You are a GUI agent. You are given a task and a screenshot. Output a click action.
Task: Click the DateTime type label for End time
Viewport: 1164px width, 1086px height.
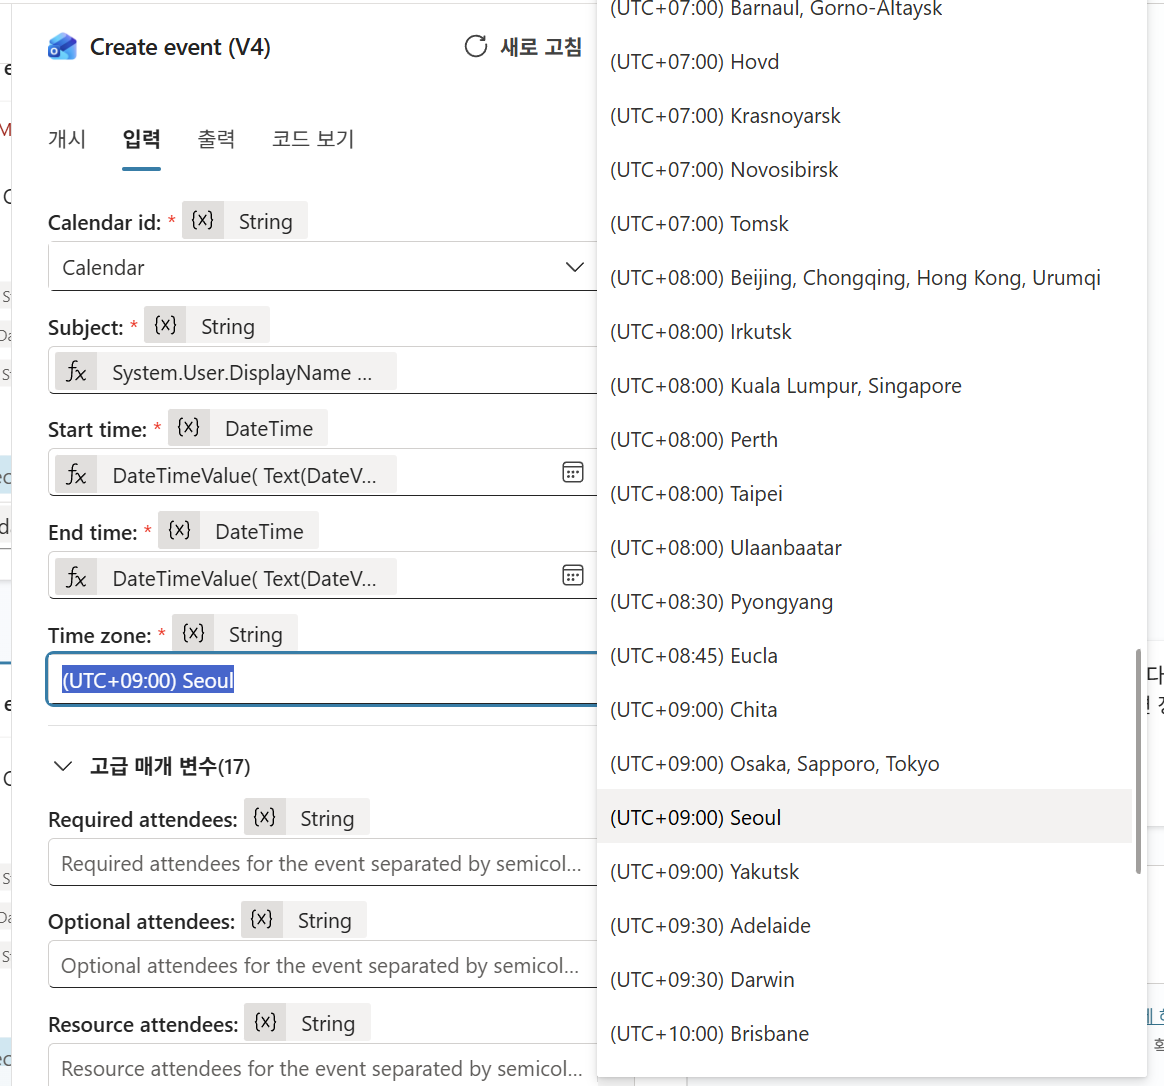(x=259, y=531)
